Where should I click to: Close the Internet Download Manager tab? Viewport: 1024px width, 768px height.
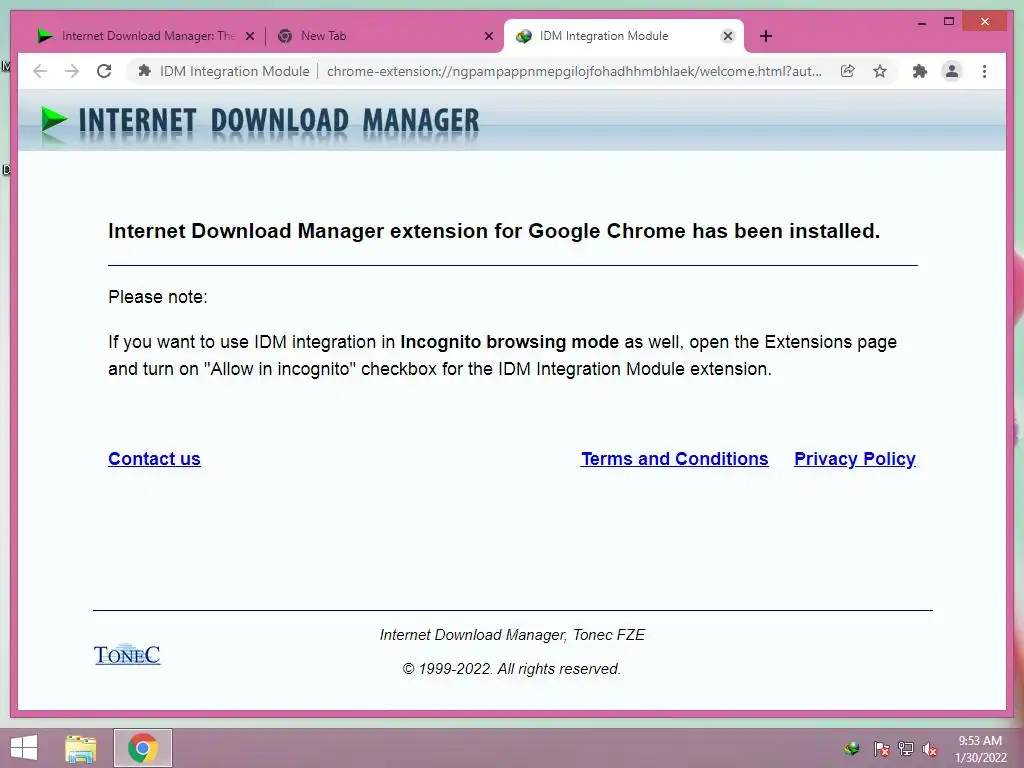tap(249, 37)
